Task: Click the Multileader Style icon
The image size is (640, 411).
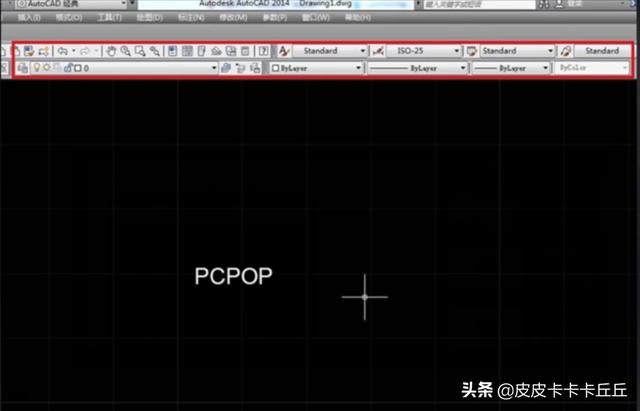Action: [x=565, y=51]
